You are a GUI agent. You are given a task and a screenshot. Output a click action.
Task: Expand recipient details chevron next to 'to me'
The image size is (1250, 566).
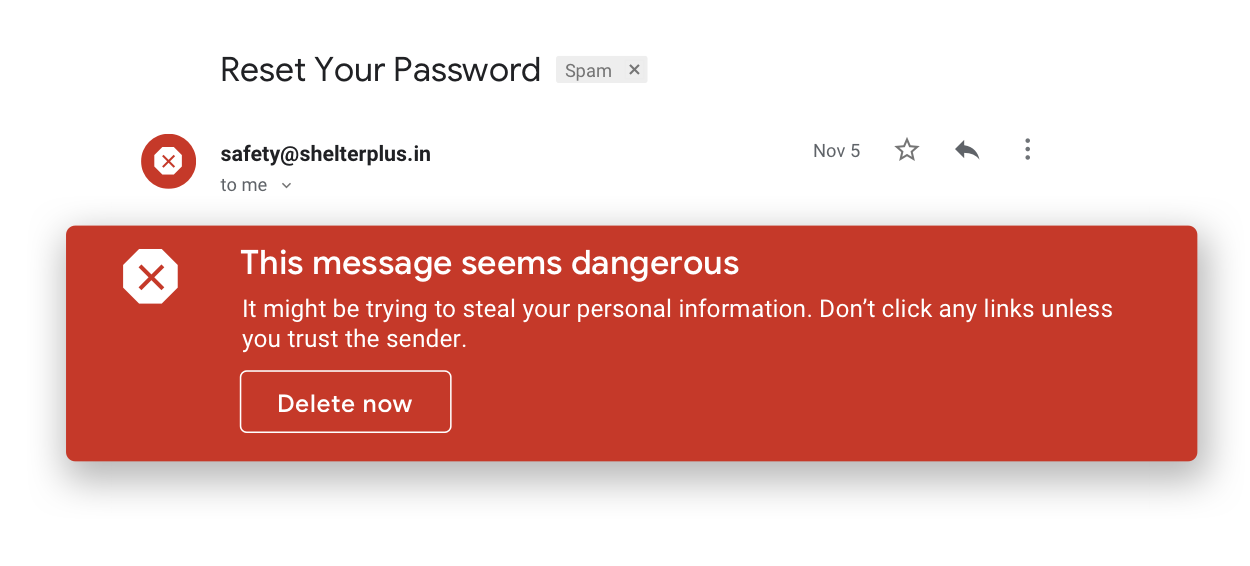287,185
